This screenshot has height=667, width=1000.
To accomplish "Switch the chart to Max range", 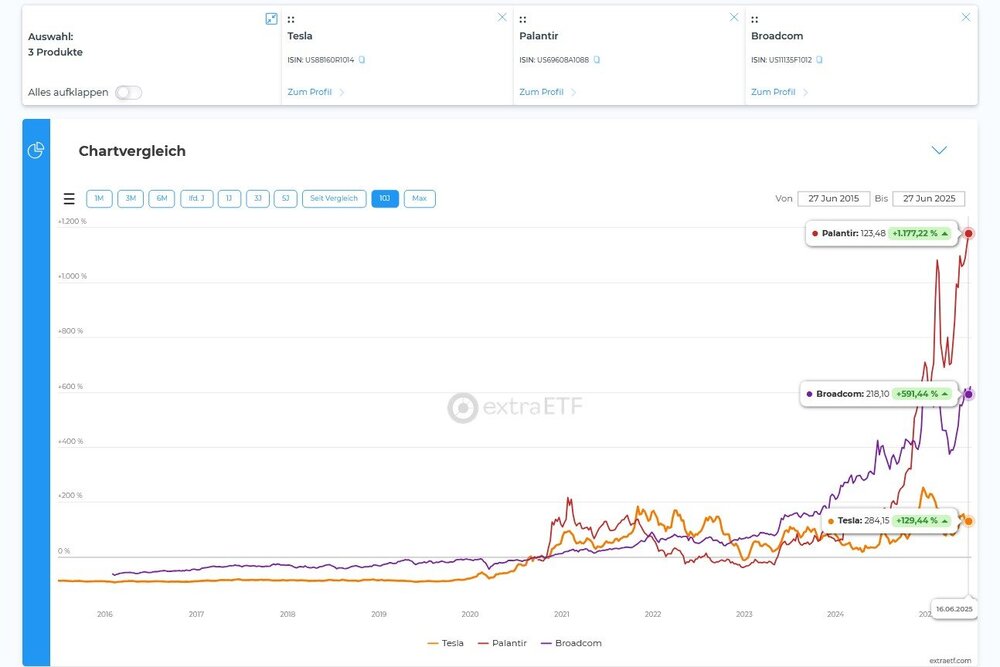I will (x=419, y=199).
